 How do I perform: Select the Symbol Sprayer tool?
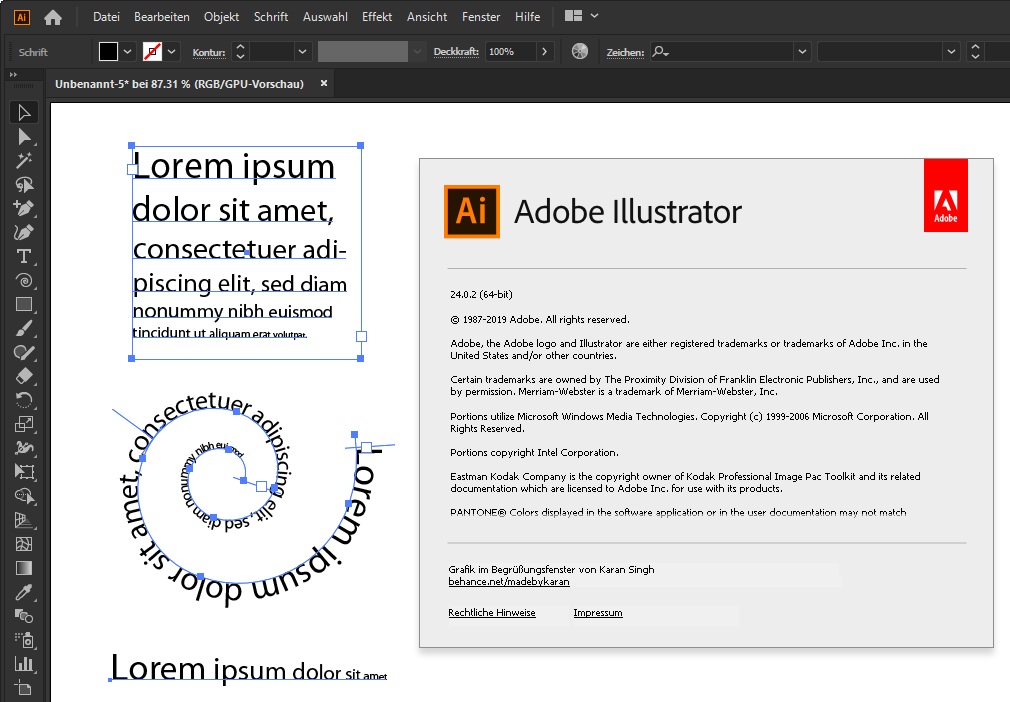click(24, 640)
